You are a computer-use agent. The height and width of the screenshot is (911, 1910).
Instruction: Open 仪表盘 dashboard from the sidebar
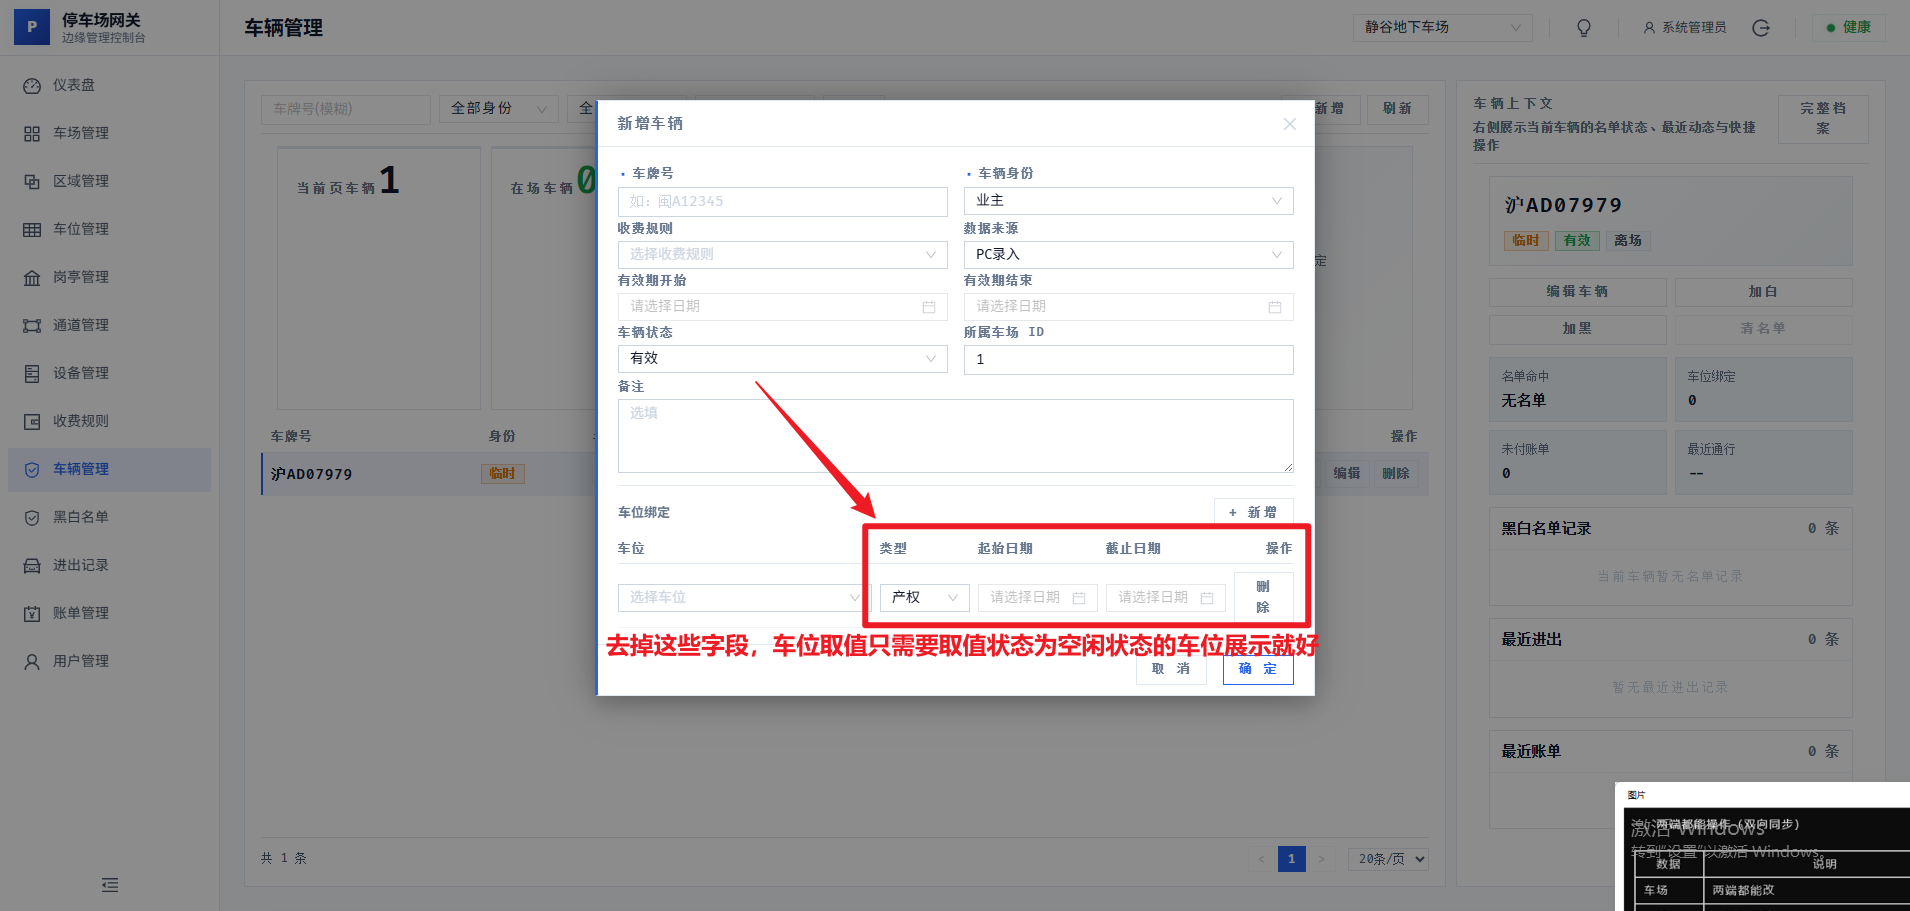coord(74,85)
